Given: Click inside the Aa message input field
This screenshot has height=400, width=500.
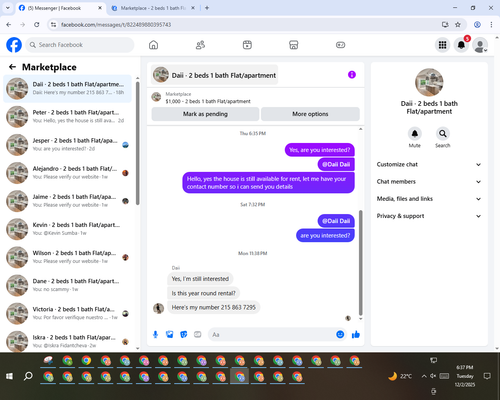Looking at the screenshot, I should click(272, 334).
